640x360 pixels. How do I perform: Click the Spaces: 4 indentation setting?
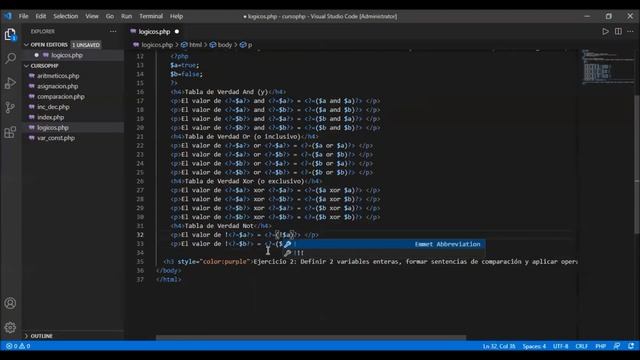(x=534, y=346)
